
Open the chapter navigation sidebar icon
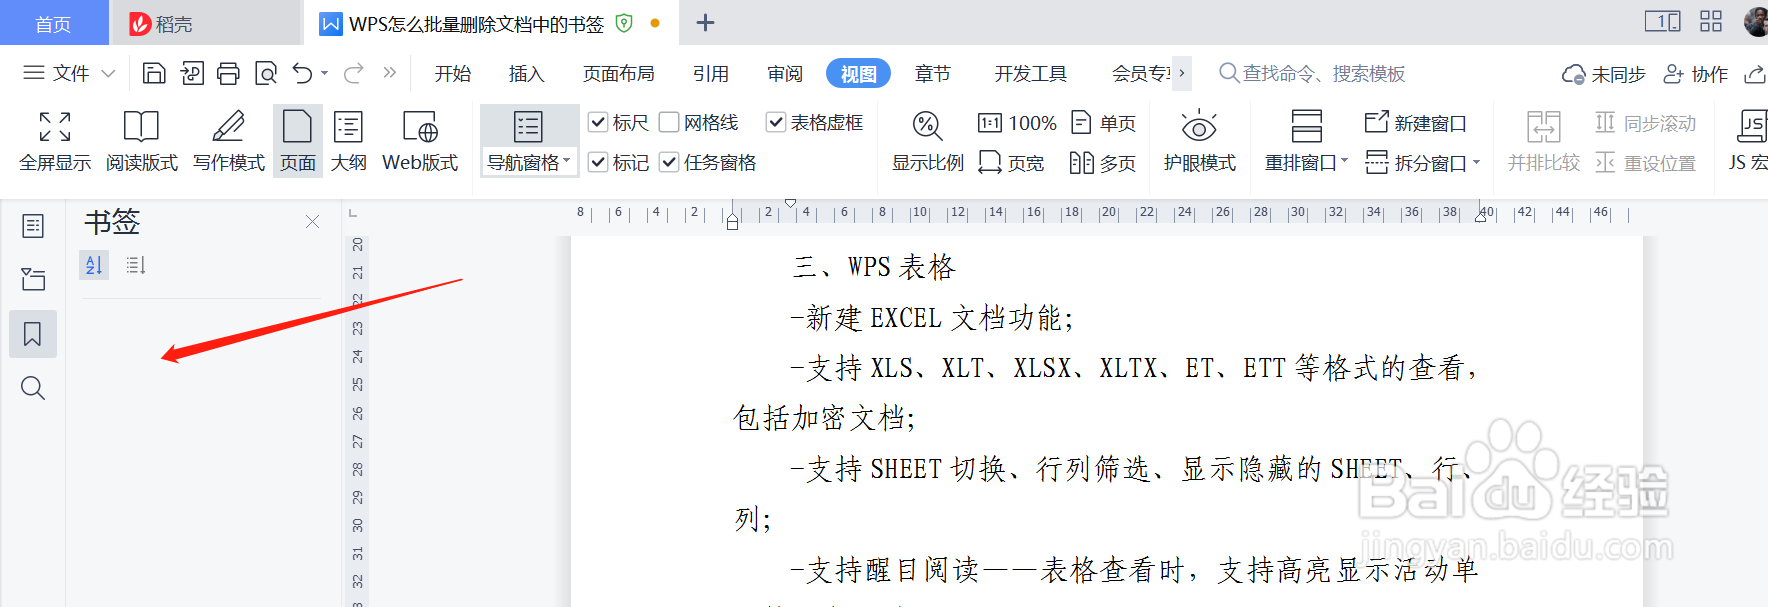click(33, 279)
